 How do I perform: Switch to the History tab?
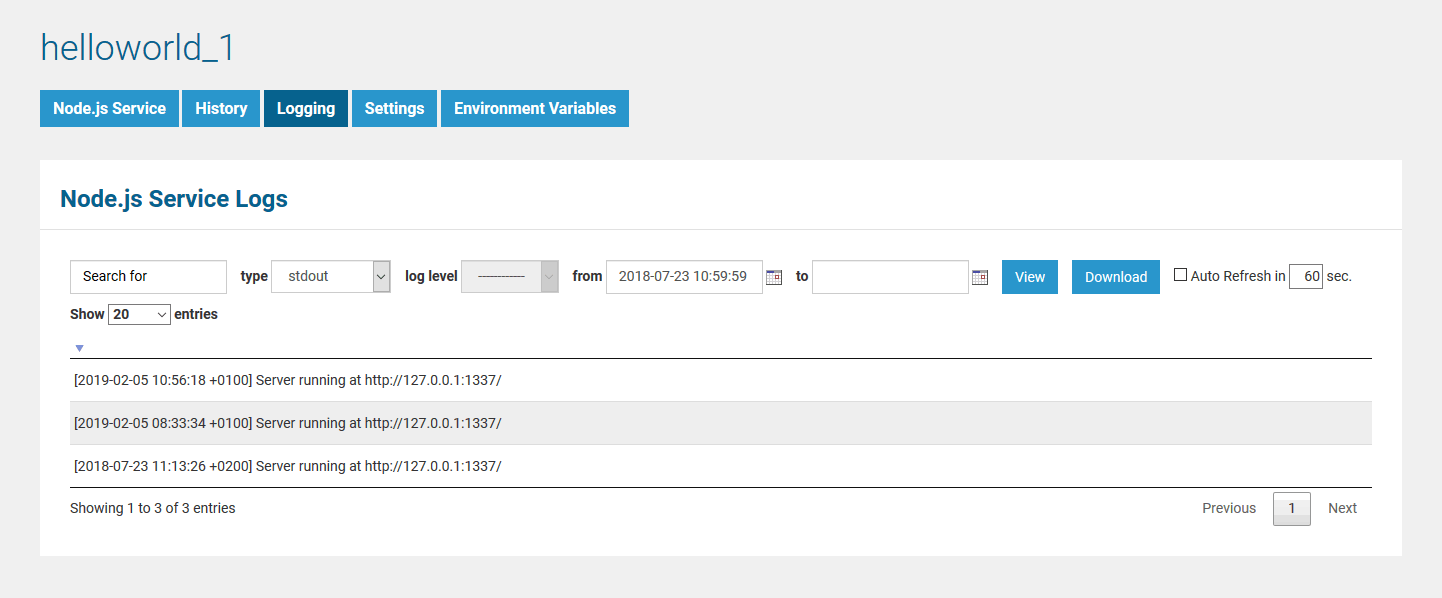220,108
